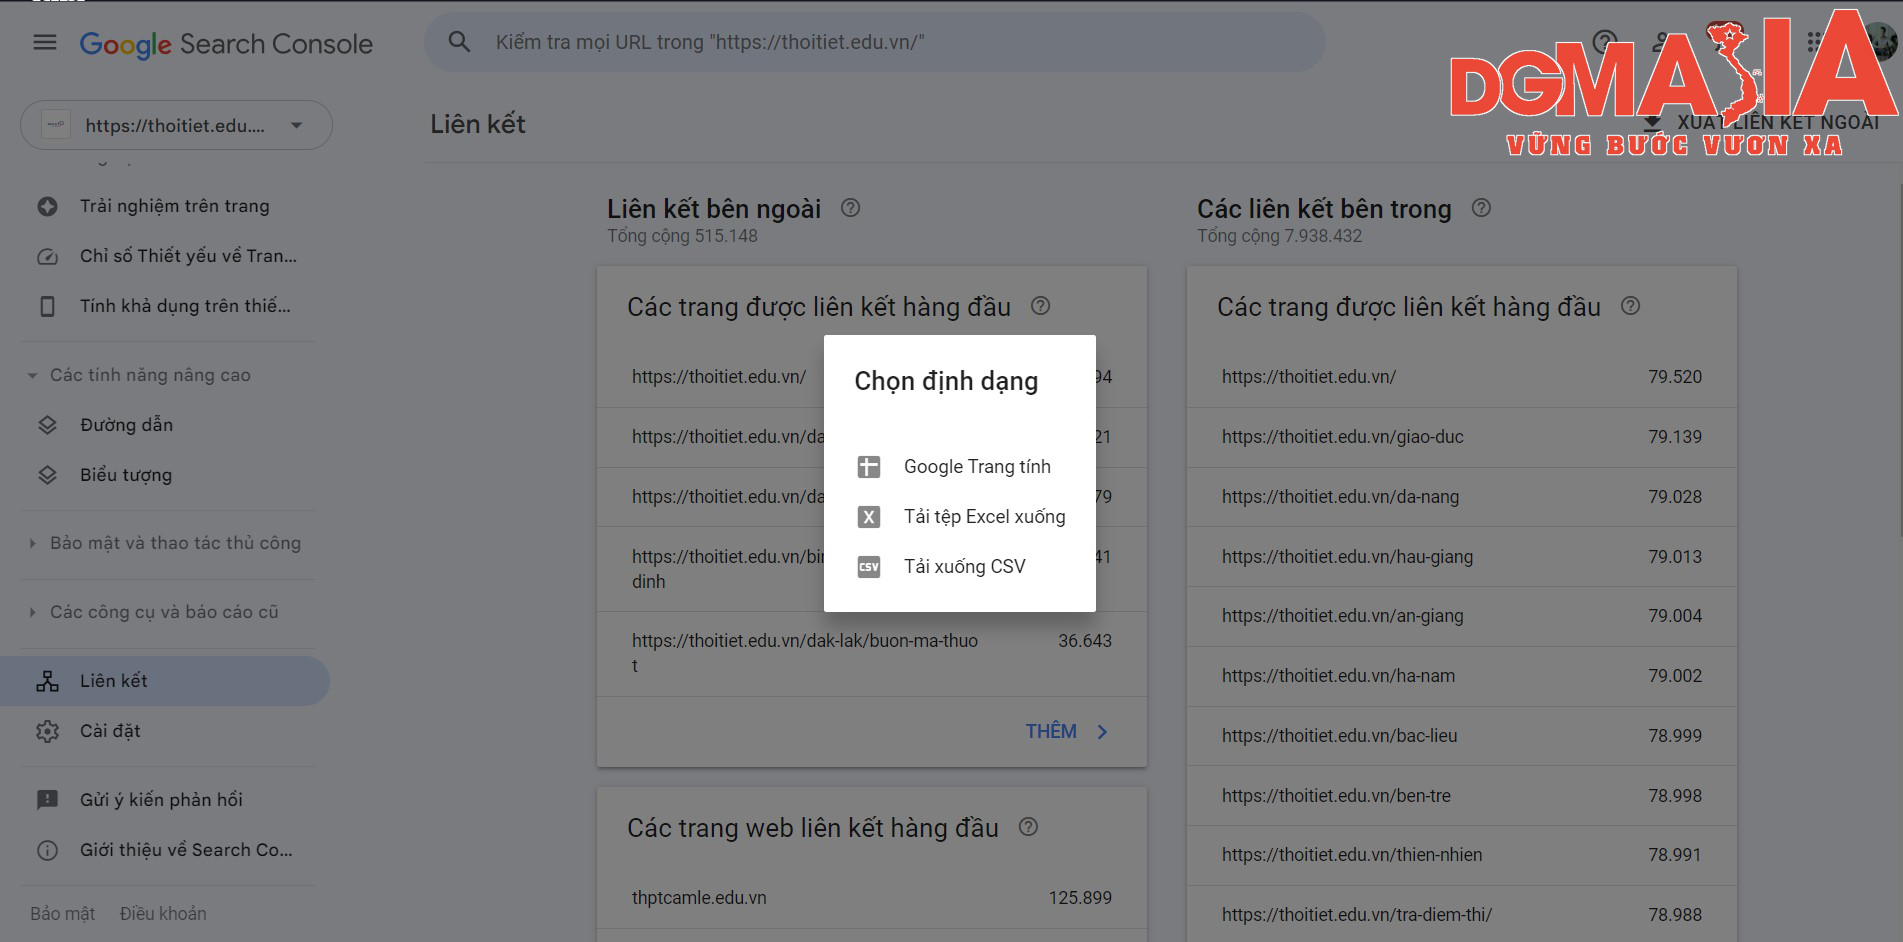Select internal row https://thoitiet.edu.vn/ha-nam
The height and width of the screenshot is (942, 1903).
point(1462,676)
